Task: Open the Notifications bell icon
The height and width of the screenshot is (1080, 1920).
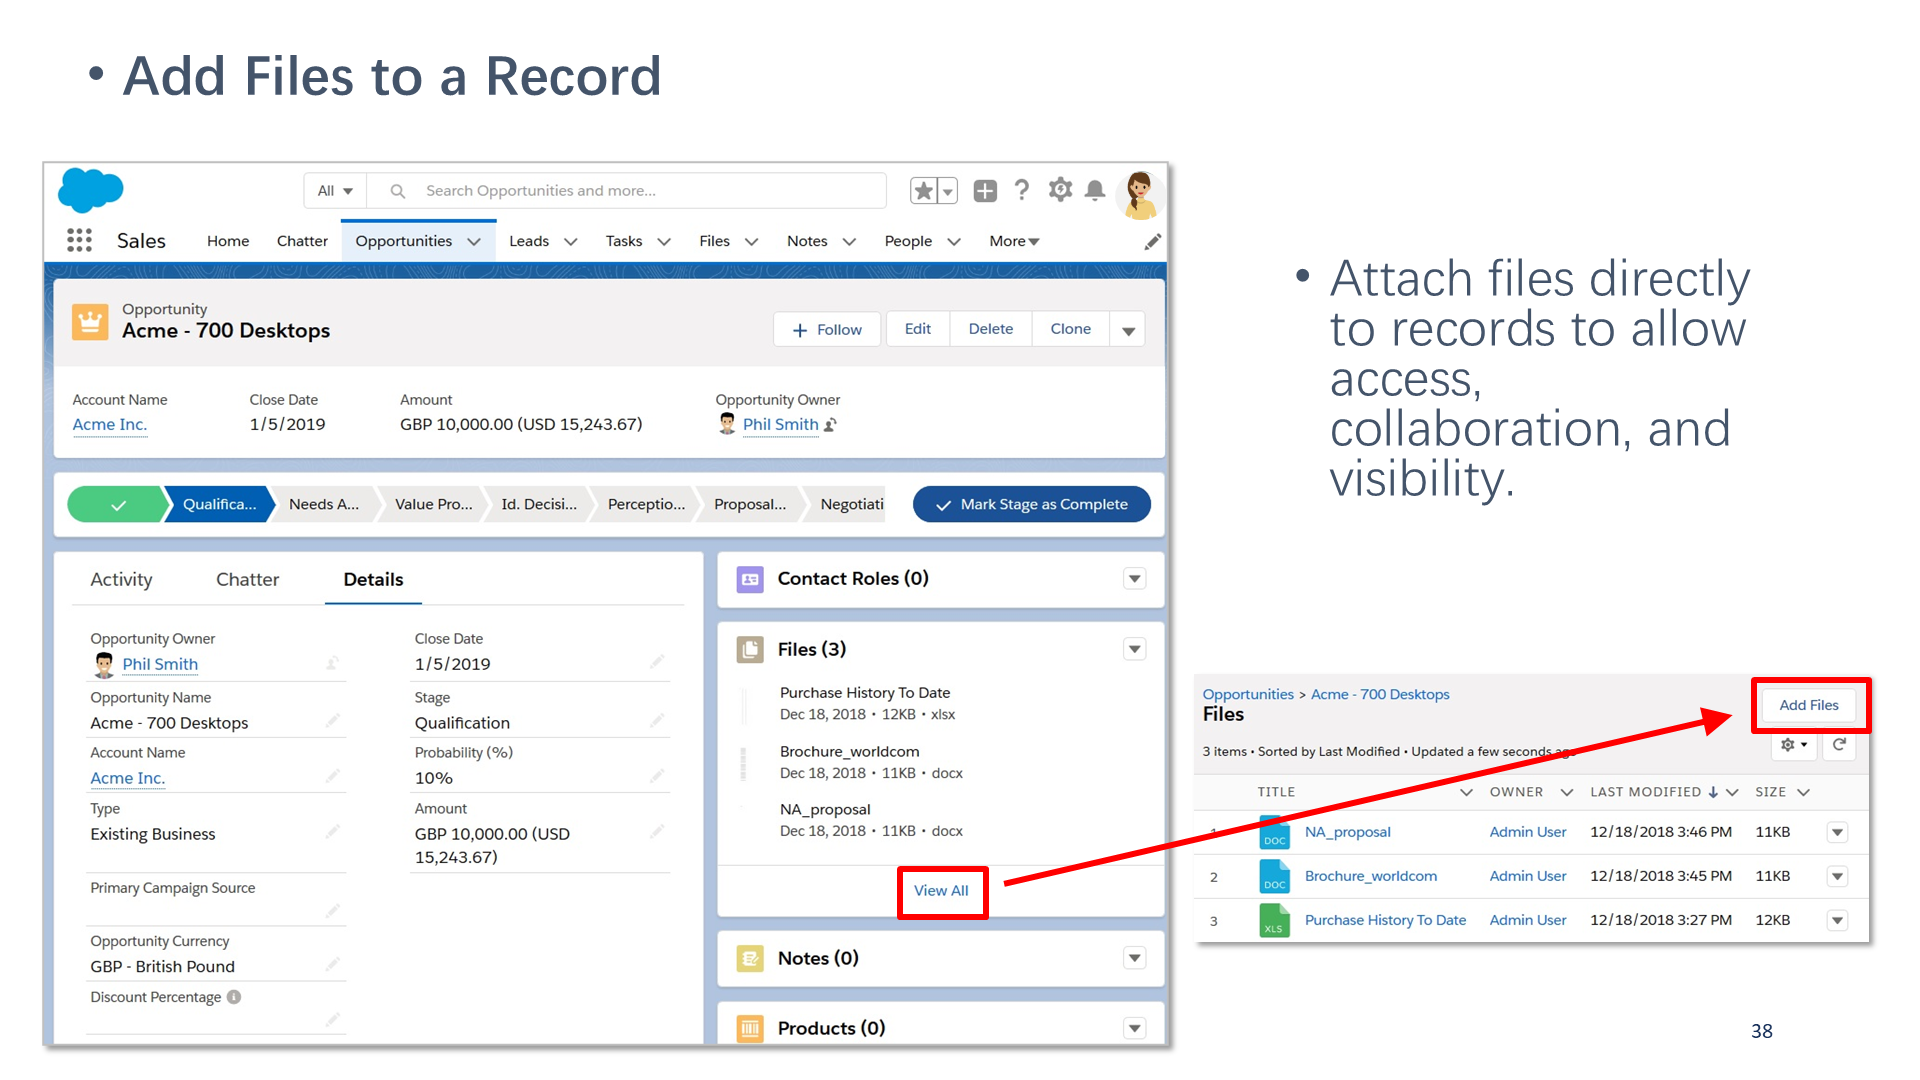Action: click(1095, 190)
